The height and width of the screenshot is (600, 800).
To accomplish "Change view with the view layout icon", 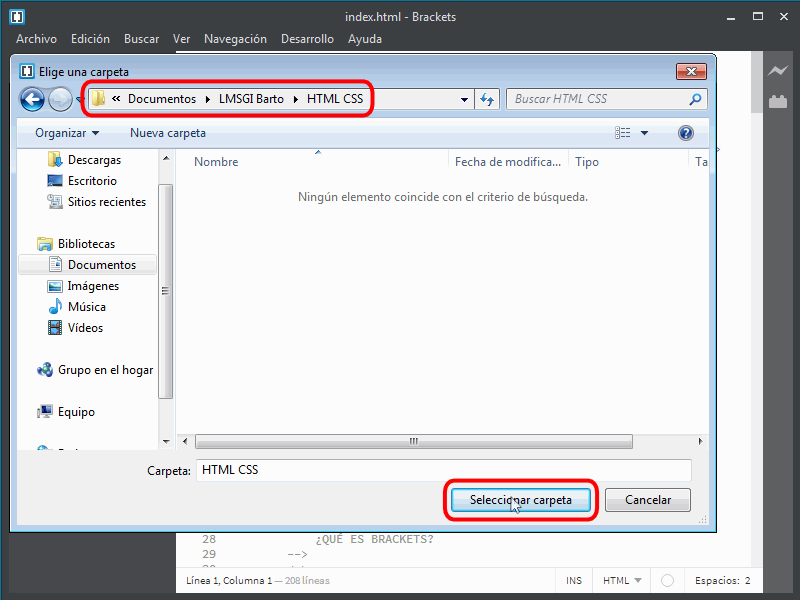I will tap(622, 133).
